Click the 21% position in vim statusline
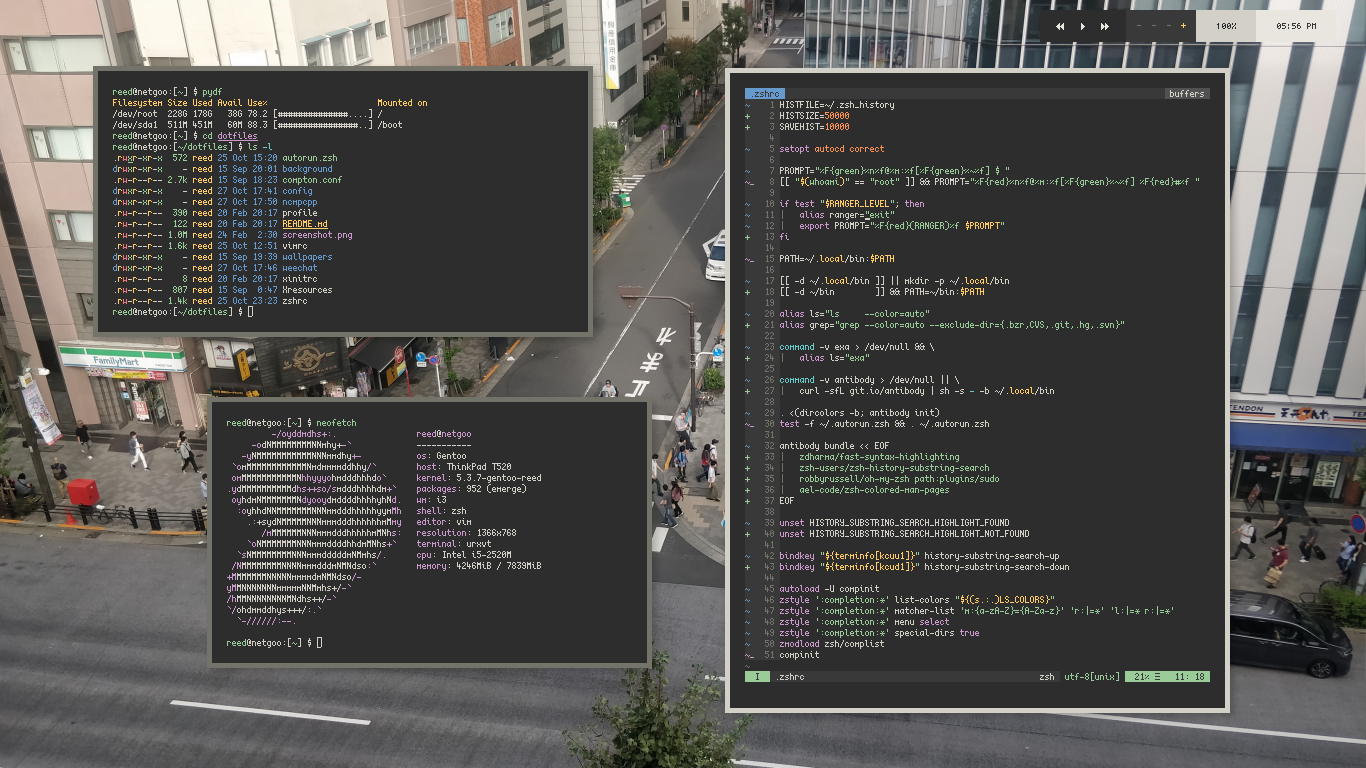 point(1143,677)
